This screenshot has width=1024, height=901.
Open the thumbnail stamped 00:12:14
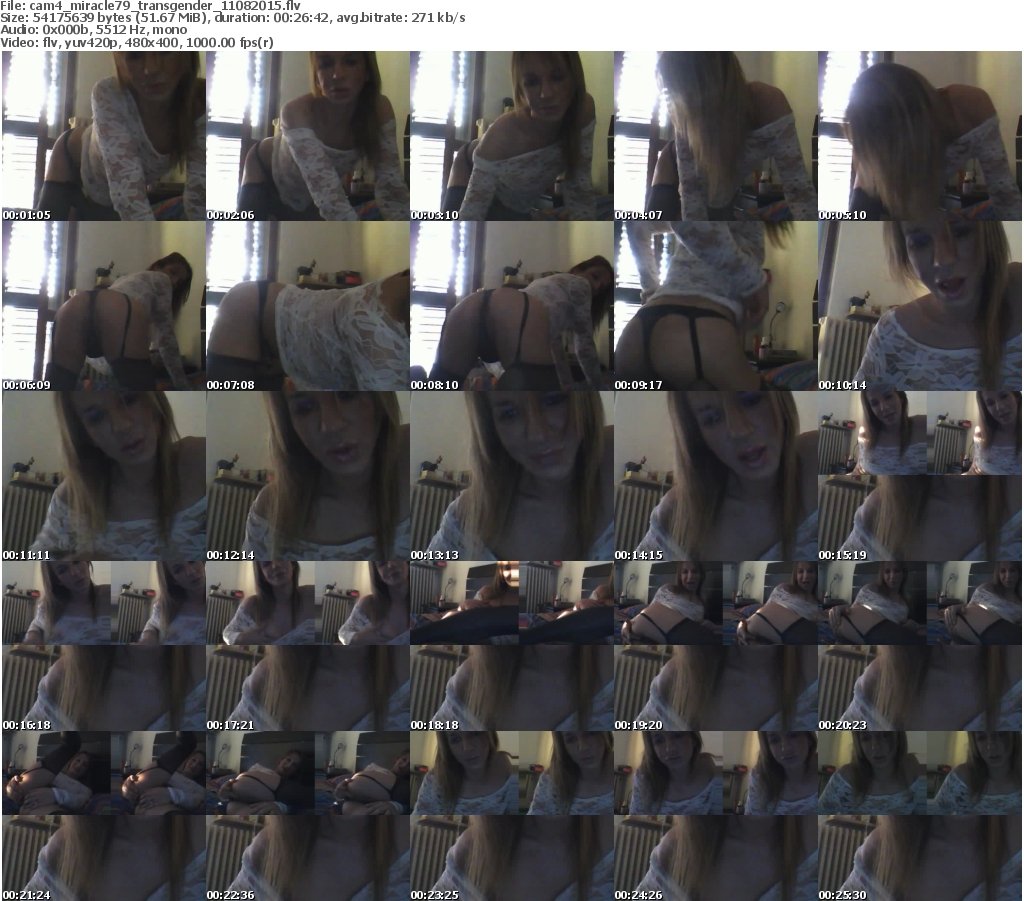tap(308, 476)
